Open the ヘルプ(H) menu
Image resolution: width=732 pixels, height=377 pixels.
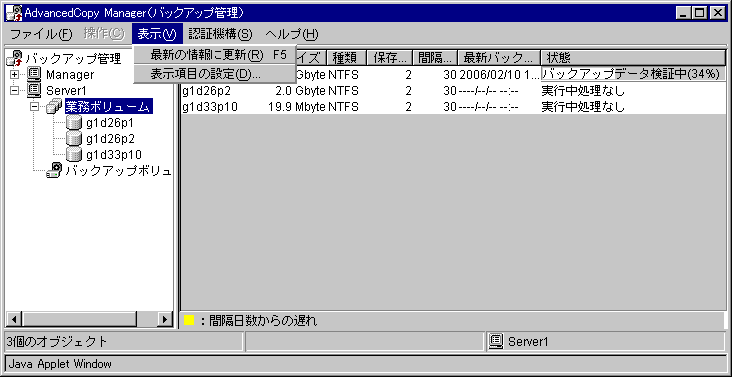[292, 34]
